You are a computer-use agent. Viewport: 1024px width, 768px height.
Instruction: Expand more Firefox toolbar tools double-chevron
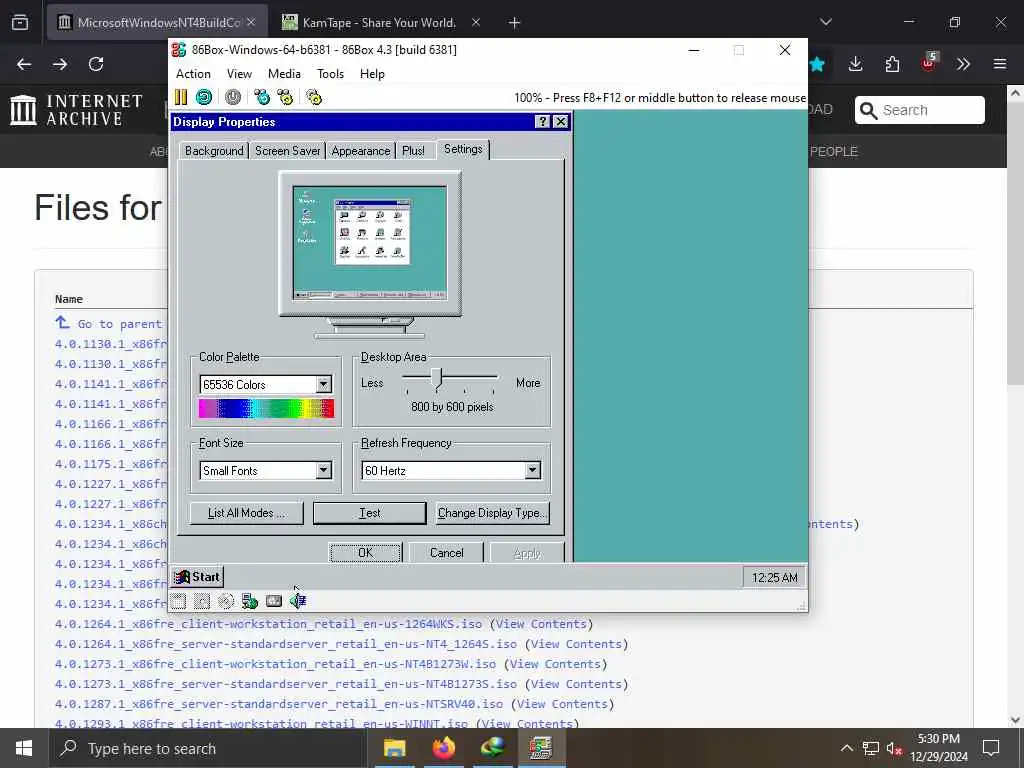pos(964,64)
